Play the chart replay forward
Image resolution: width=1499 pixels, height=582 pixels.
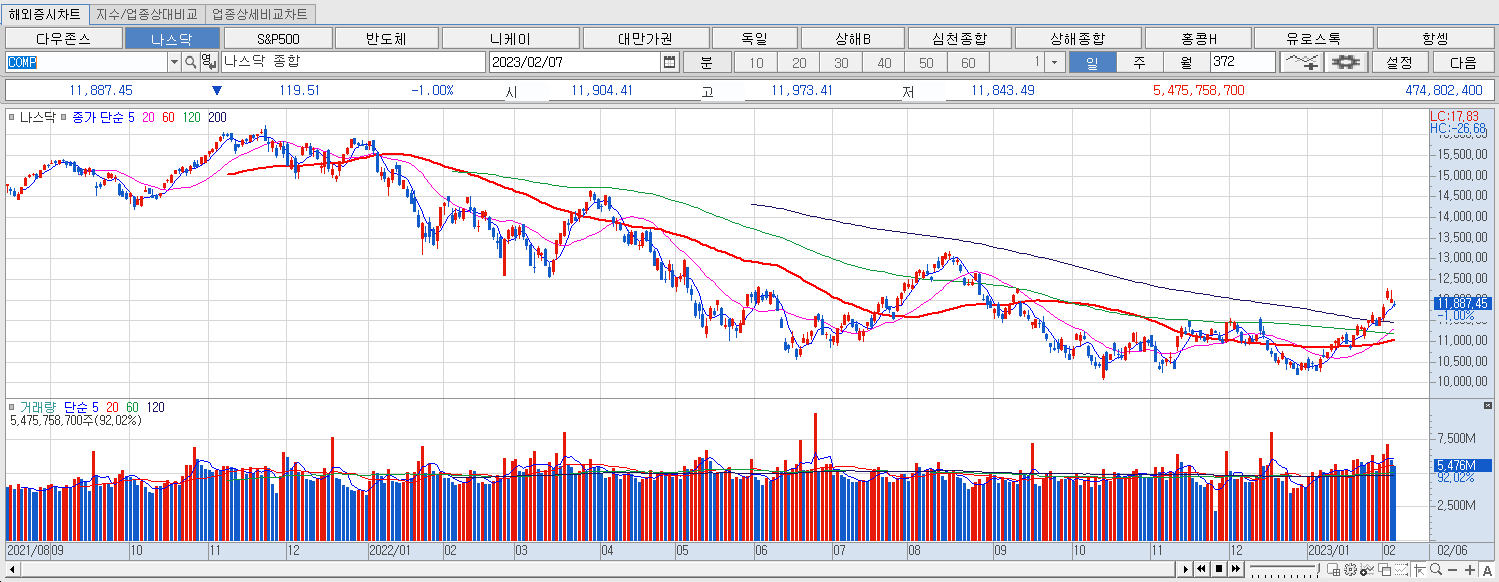pyautogui.click(x=1186, y=569)
